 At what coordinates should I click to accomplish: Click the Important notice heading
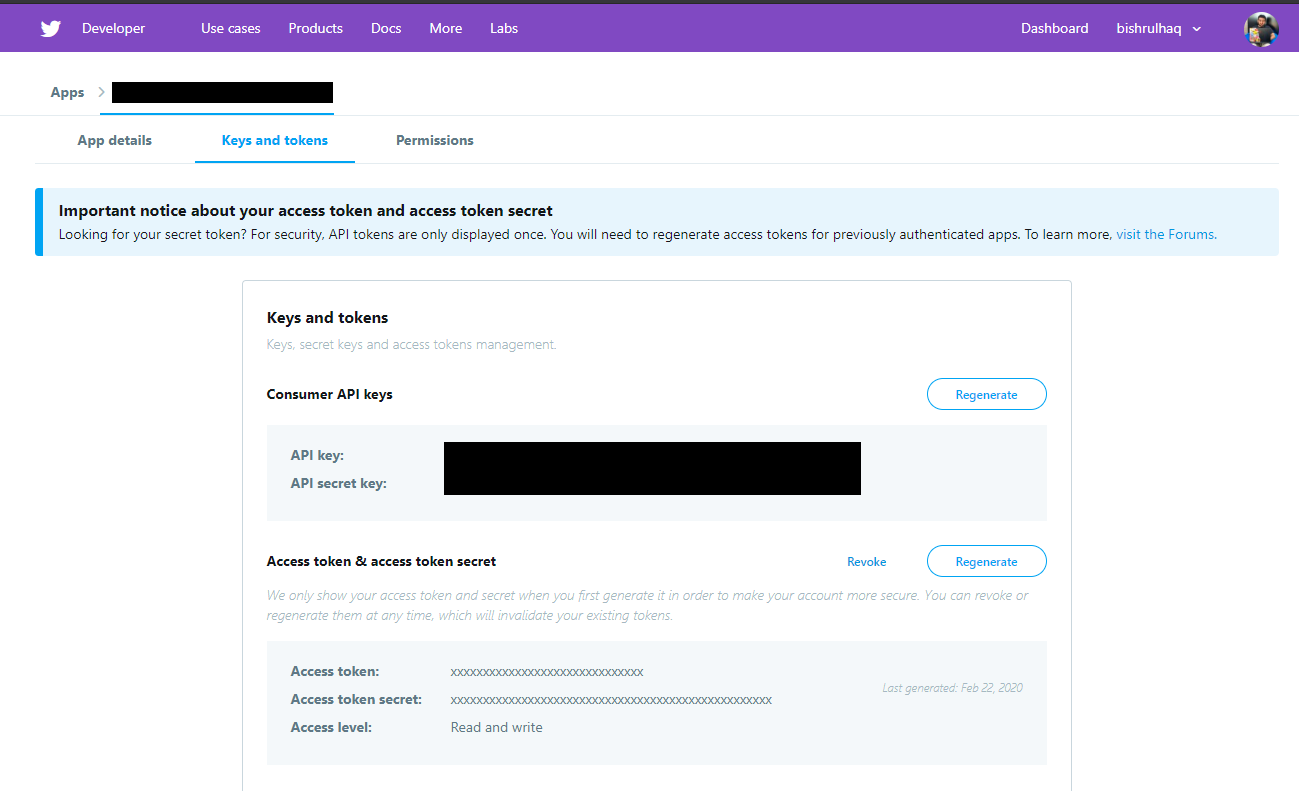[x=305, y=211]
